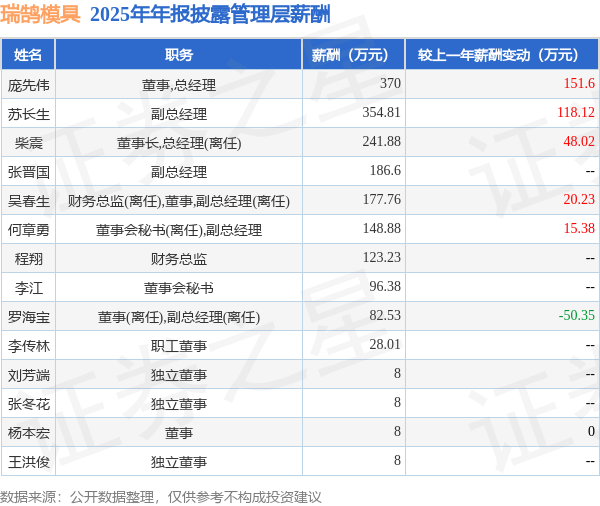Select the name 庞先伟 in first row
Screen dimensions: 600x506
click(29, 85)
